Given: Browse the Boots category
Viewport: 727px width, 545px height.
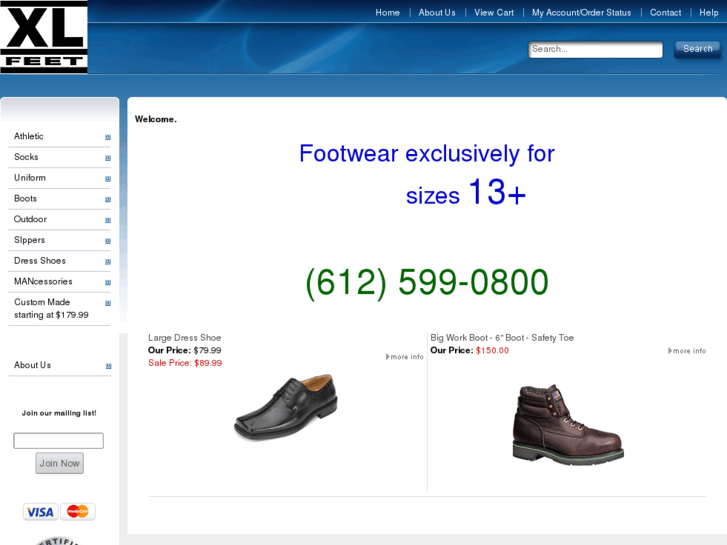Looking at the screenshot, I should point(25,199).
